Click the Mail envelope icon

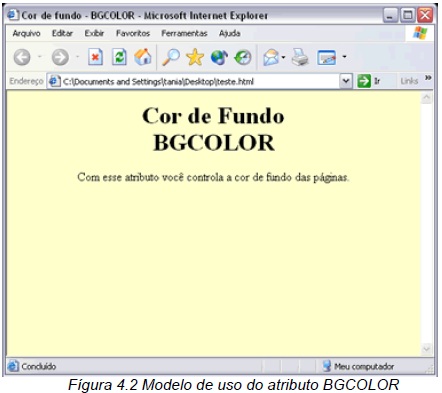(x=271, y=57)
